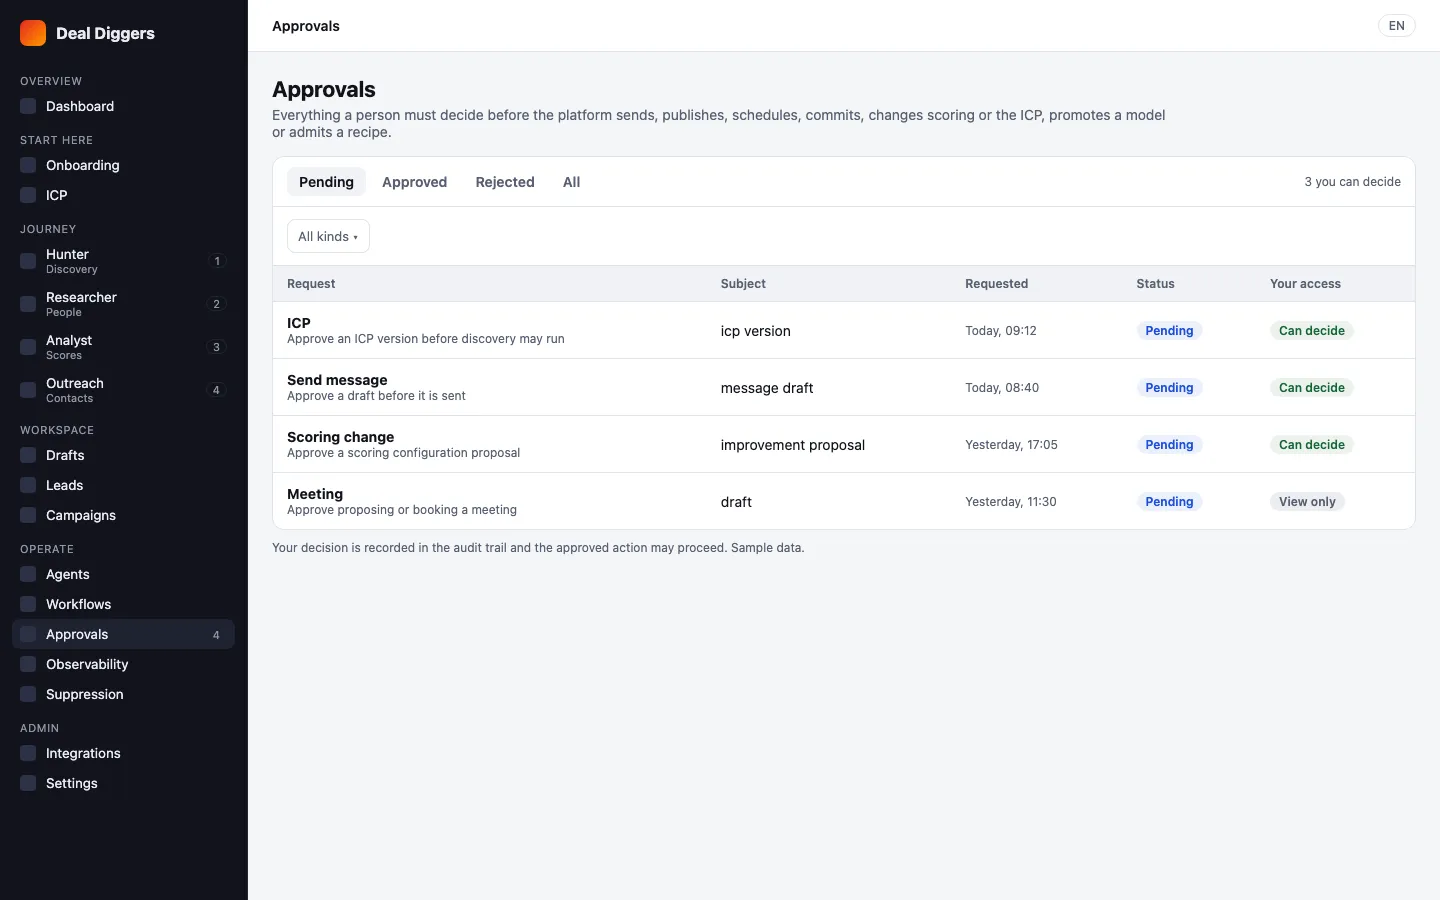This screenshot has width=1440, height=900.
Task: Open the Meeting approval request
Action: point(844,501)
